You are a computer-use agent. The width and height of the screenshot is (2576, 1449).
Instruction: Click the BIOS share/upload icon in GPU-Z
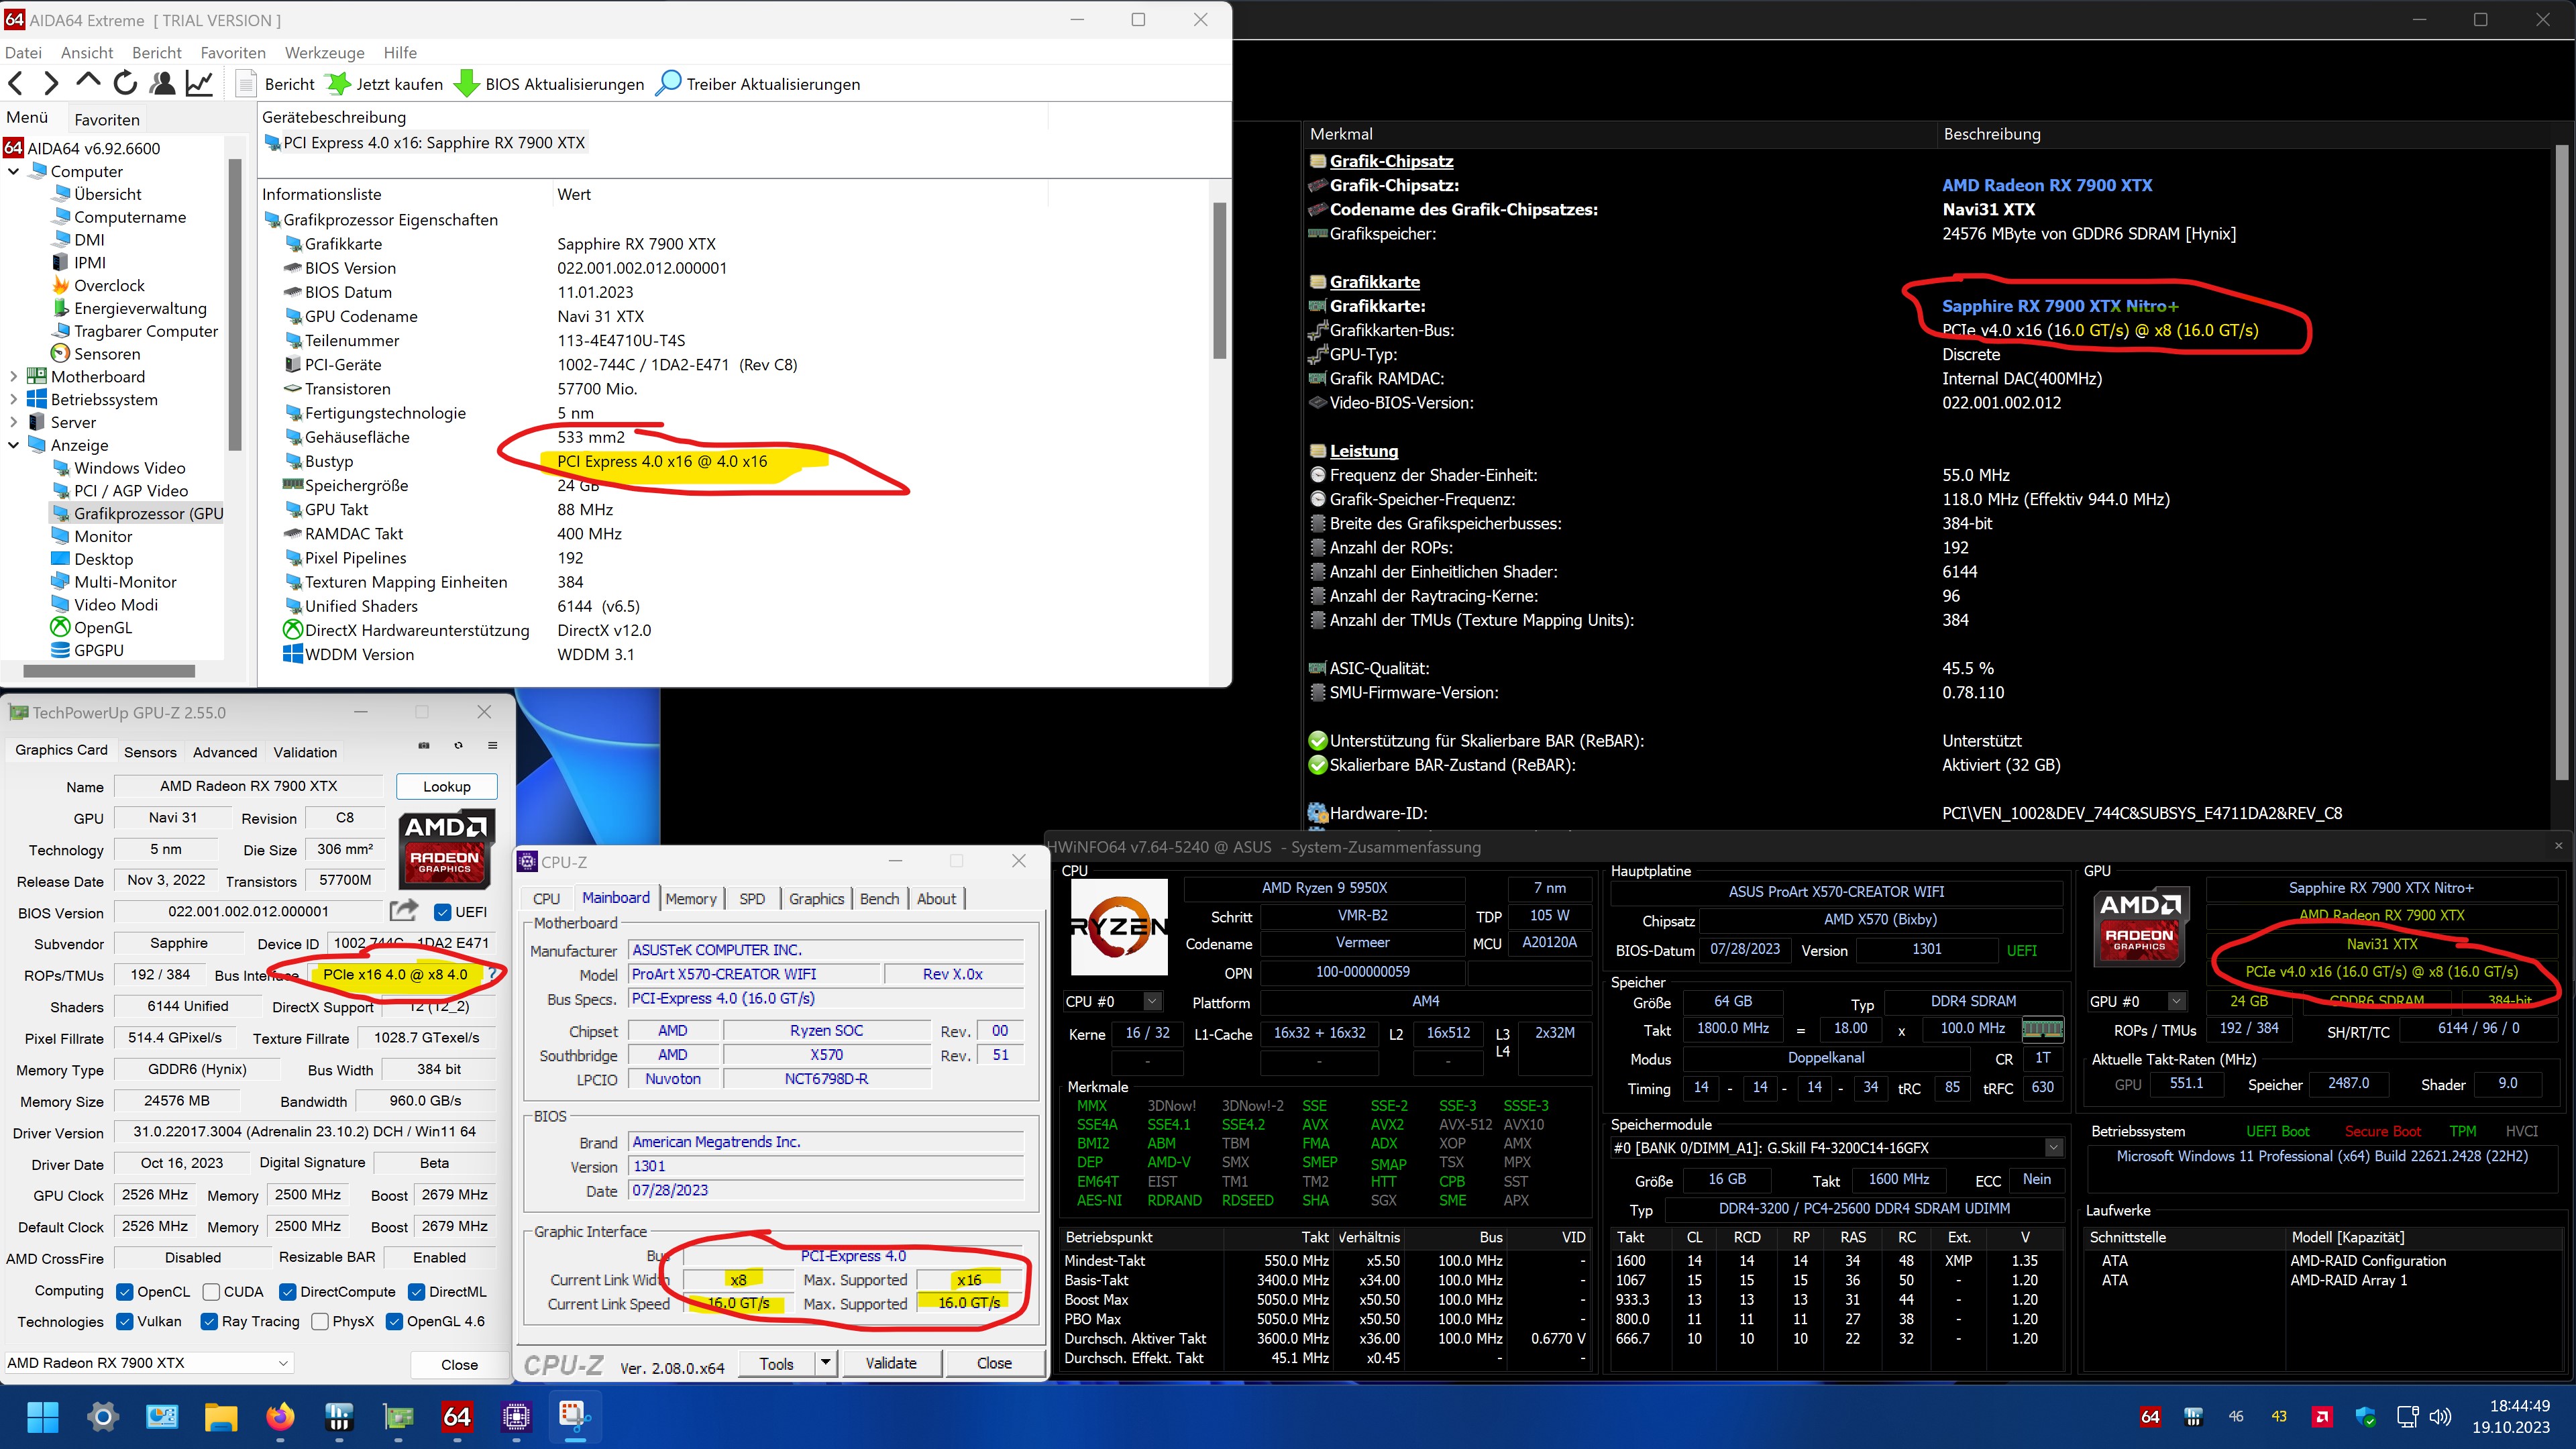403,911
